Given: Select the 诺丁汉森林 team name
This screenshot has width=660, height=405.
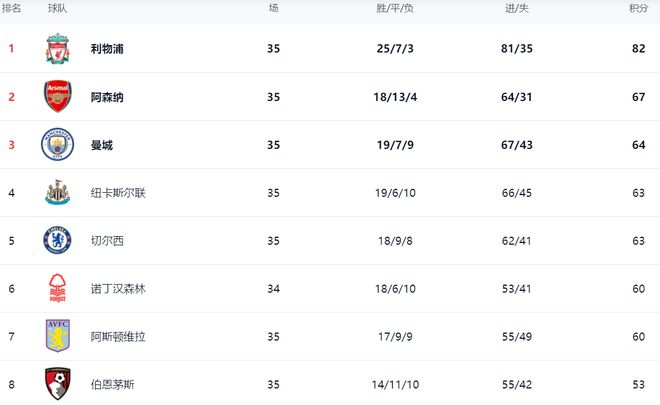Looking at the screenshot, I should (119, 289).
